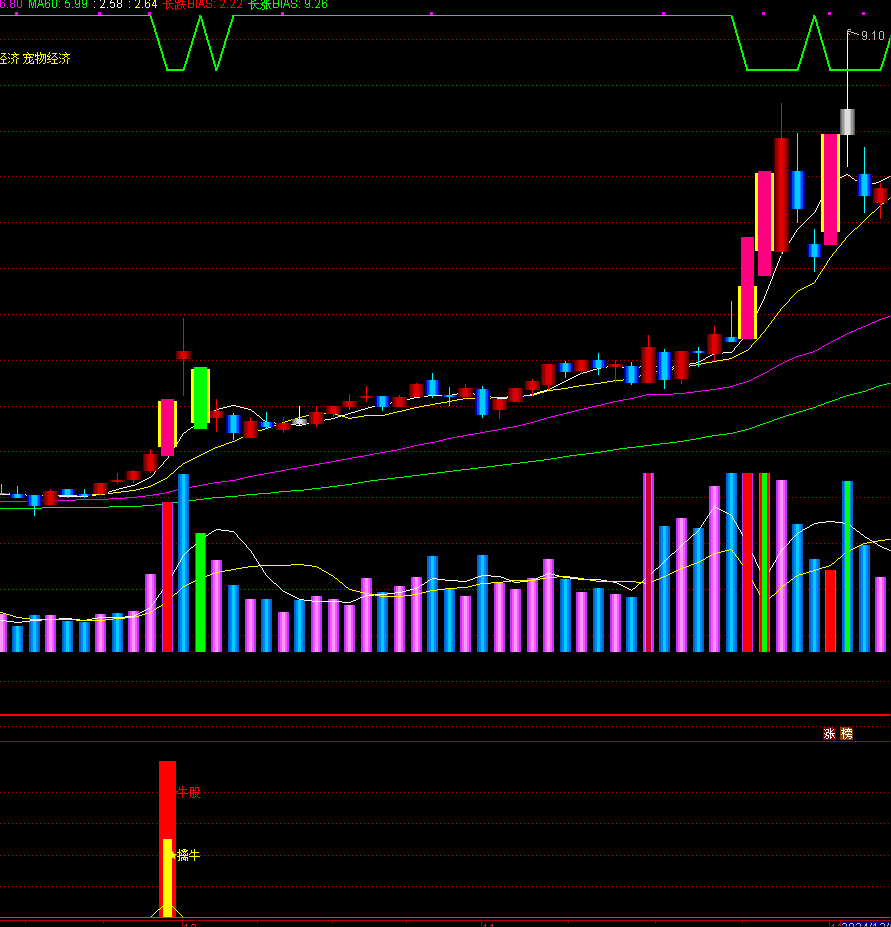This screenshot has height=927, width=891.
Task: Click the 9.10 high price marker
Action: click(x=872, y=36)
